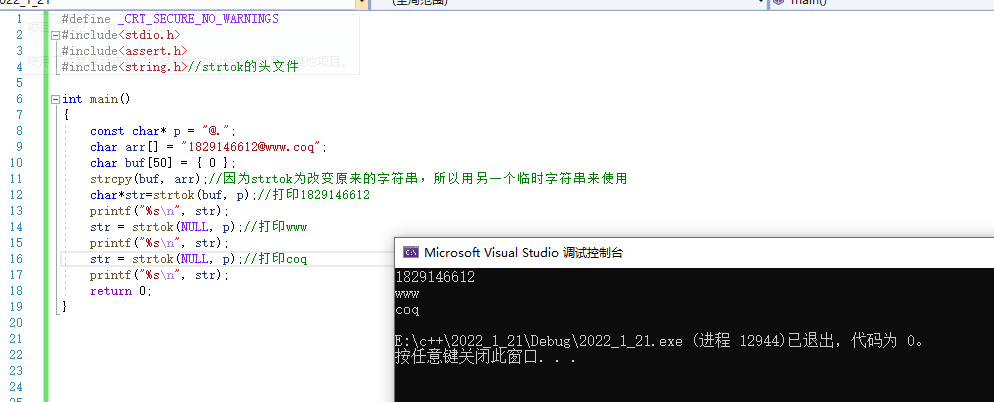This screenshot has height=402, width=994.
Task: Click the 按任意键关闭此窗口 message in console
Action: click(x=485, y=357)
